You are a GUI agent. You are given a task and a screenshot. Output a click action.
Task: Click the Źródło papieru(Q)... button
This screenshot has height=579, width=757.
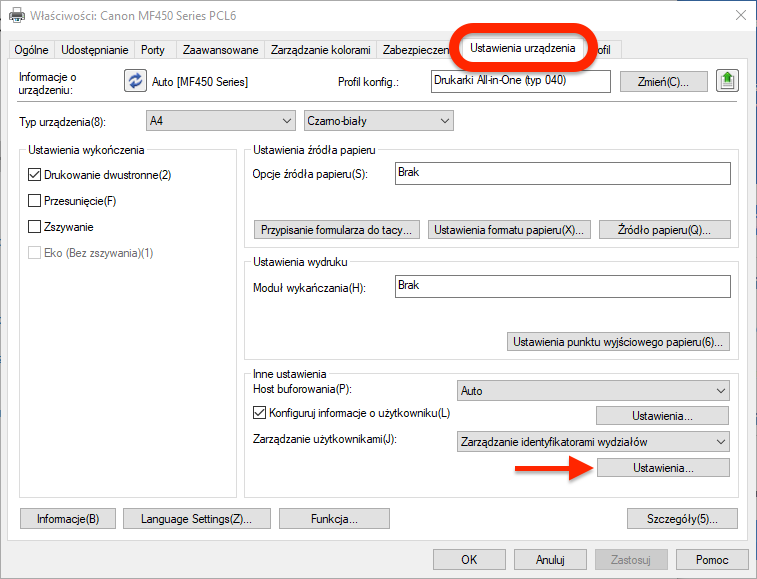[x=664, y=230]
